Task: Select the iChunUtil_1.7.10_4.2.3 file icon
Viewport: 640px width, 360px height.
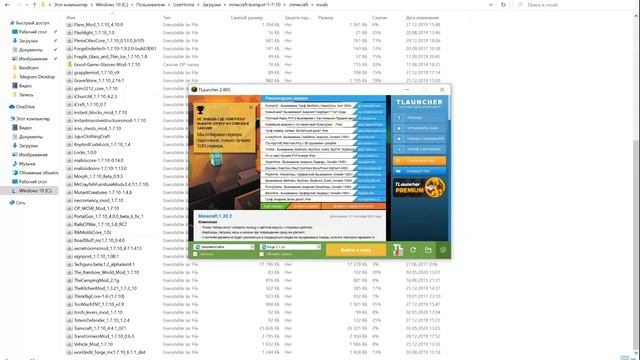Action: tap(69, 96)
